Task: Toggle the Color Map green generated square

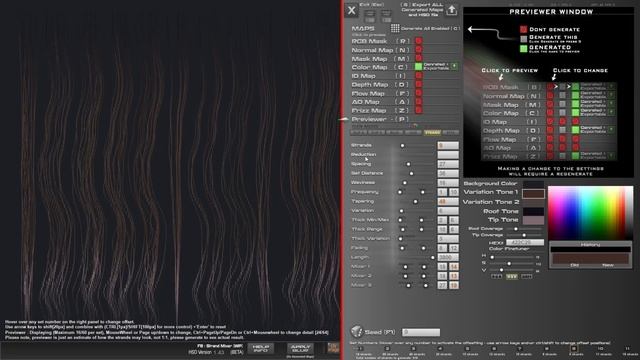Action: pos(418,67)
